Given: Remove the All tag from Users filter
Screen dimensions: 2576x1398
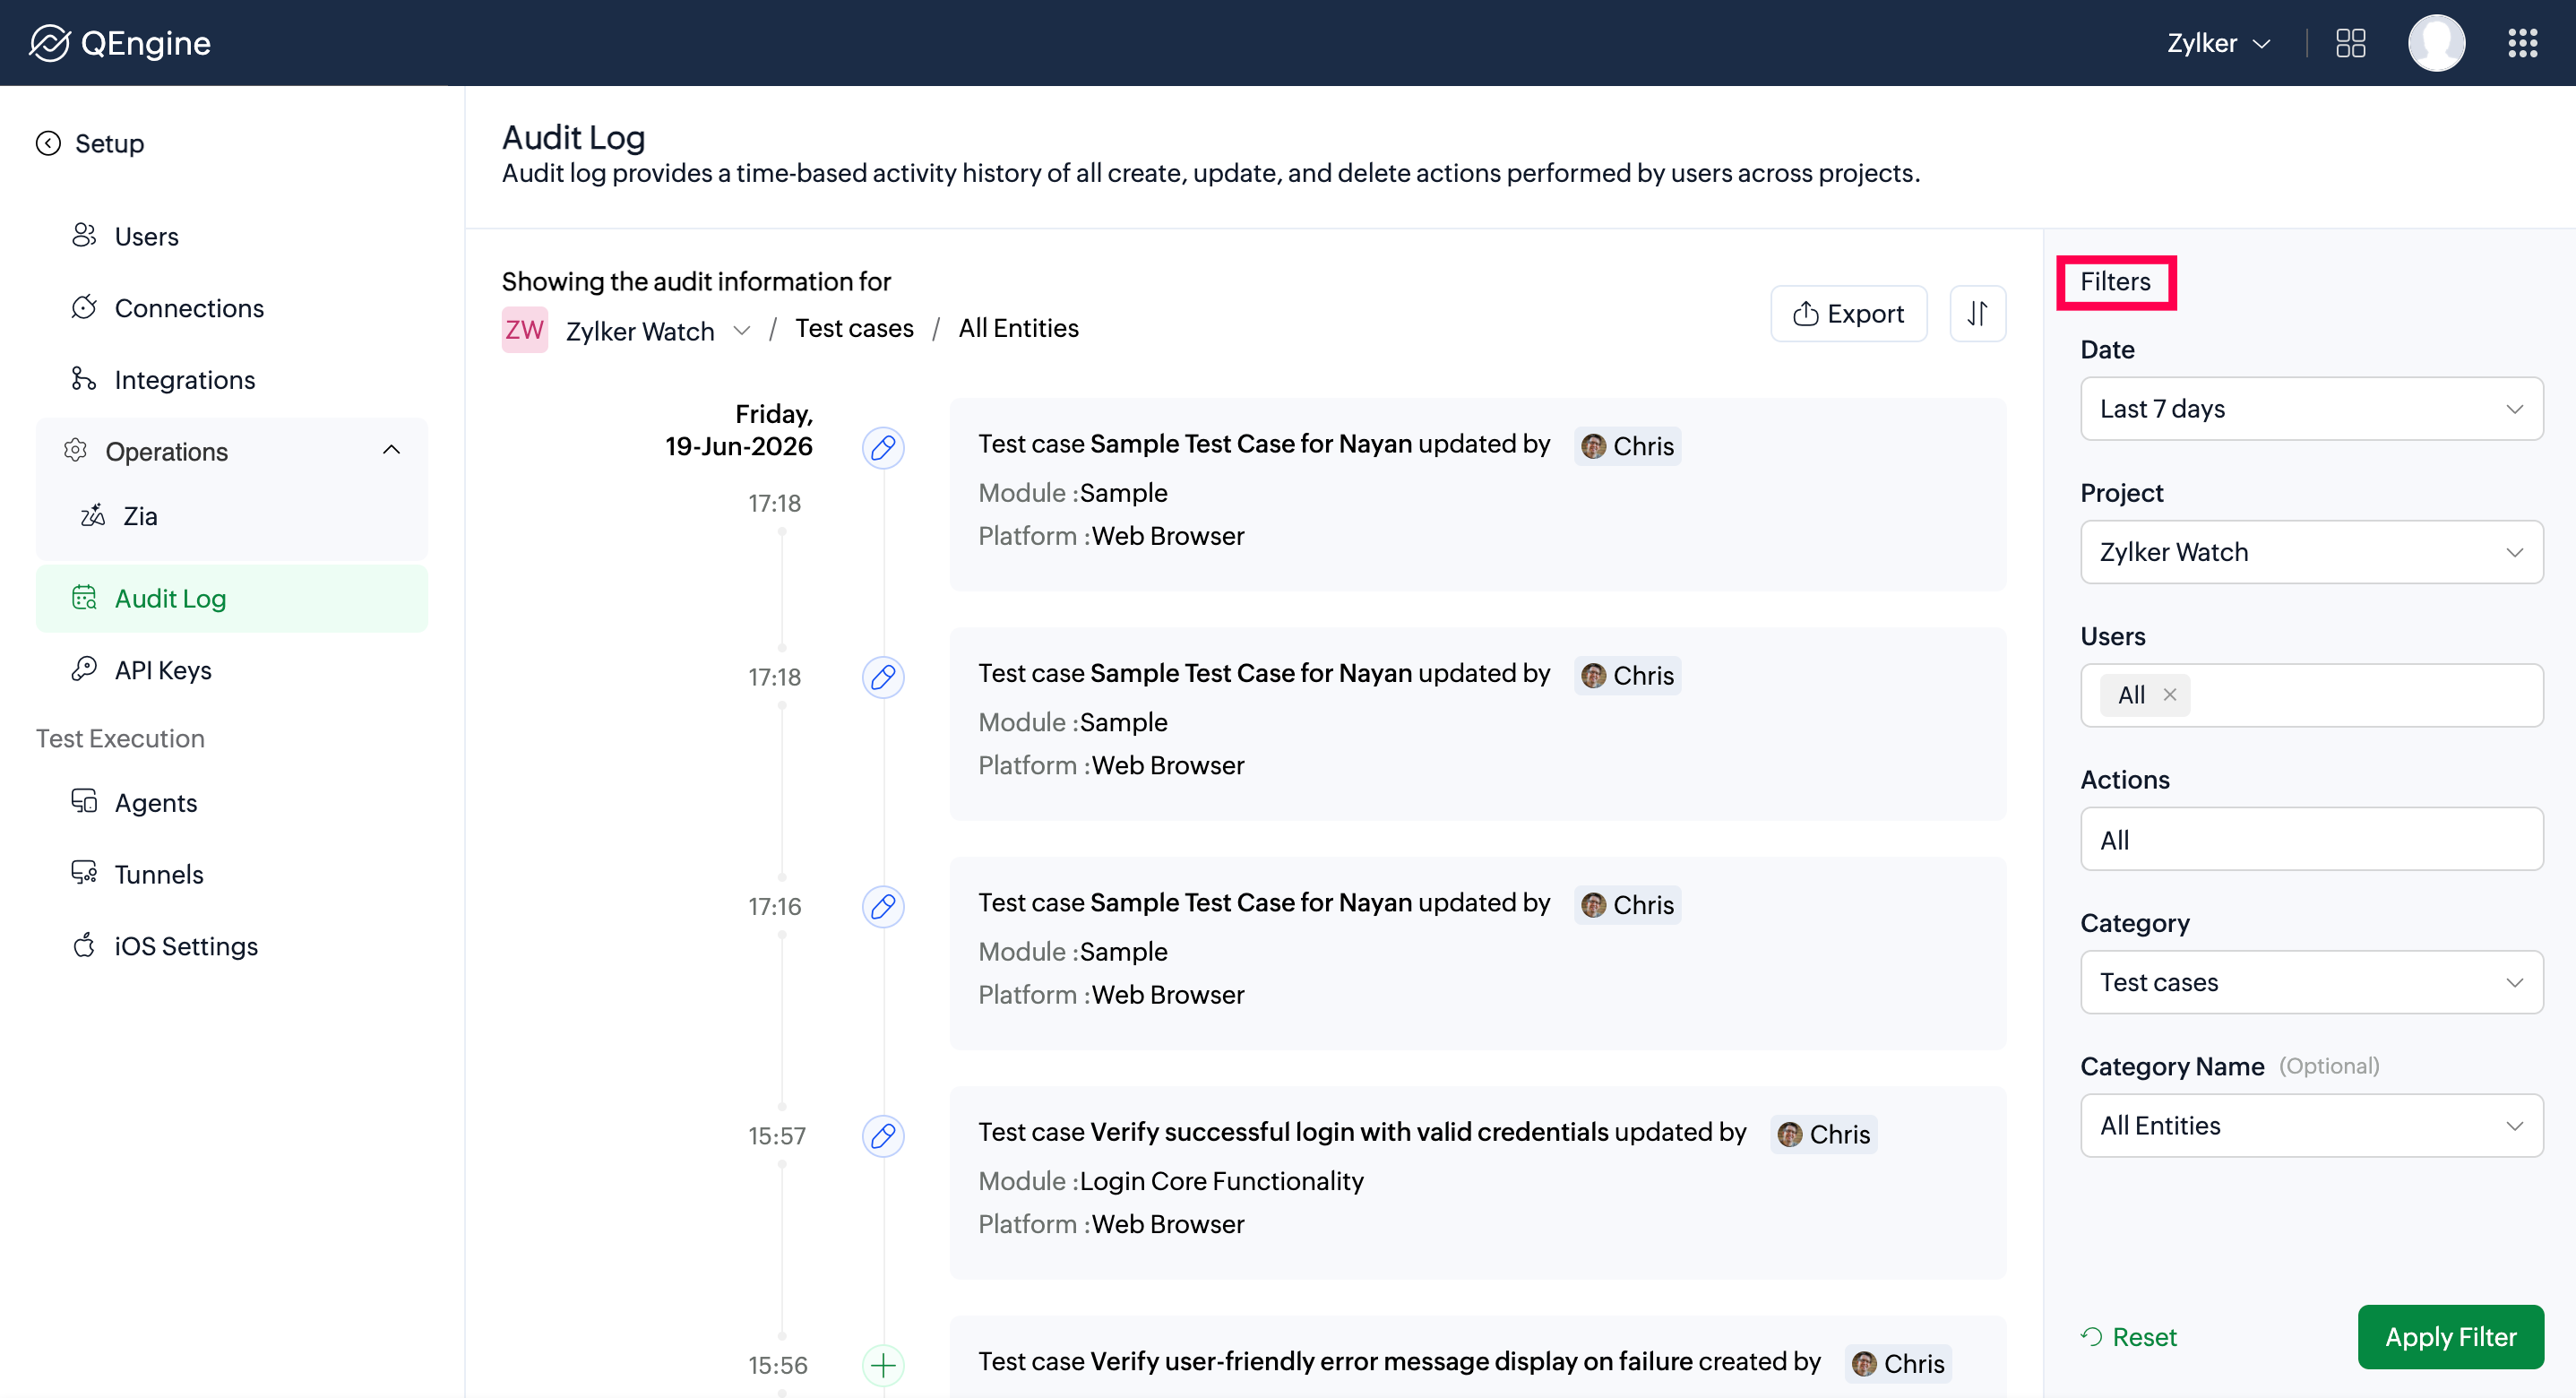Looking at the screenshot, I should (2169, 694).
